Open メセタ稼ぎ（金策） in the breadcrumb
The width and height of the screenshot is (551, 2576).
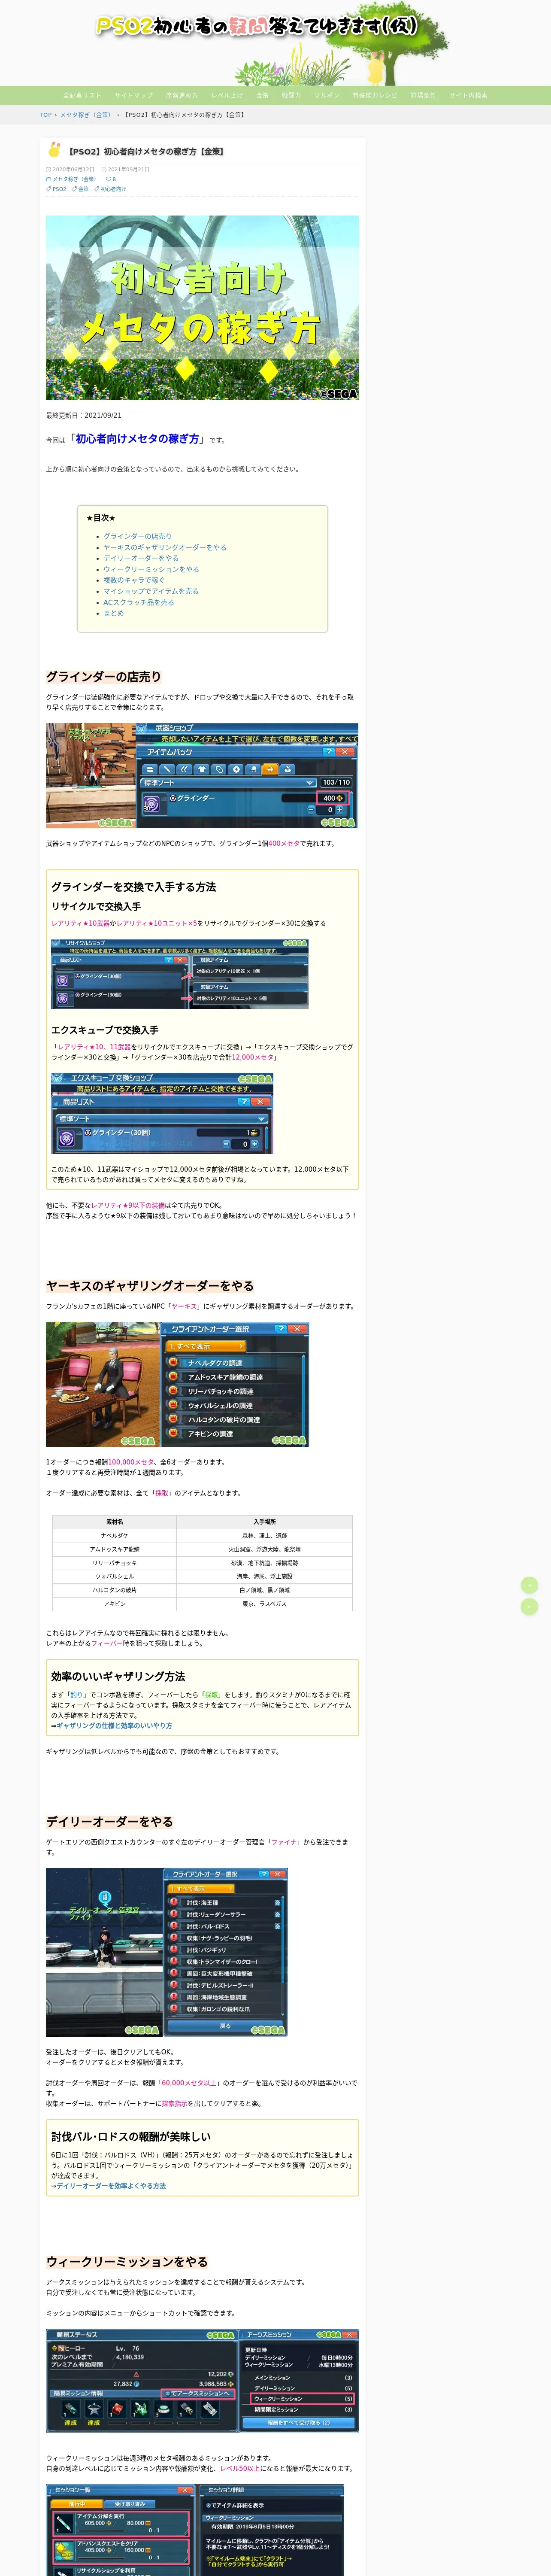click(86, 115)
